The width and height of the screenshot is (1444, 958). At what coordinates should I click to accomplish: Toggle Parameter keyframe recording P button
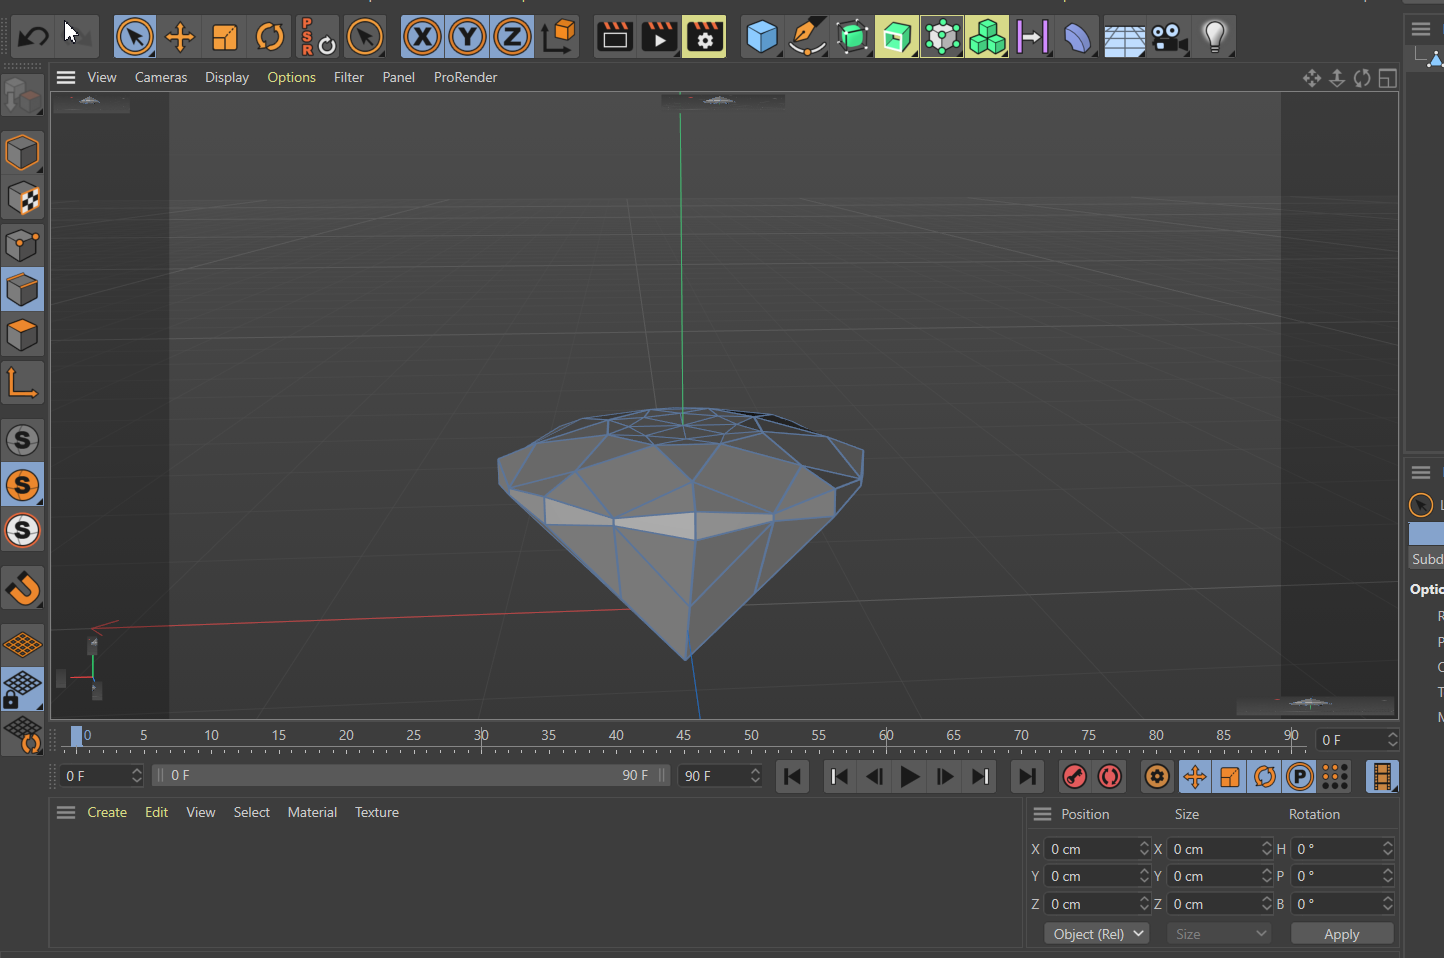pos(1300,776)
